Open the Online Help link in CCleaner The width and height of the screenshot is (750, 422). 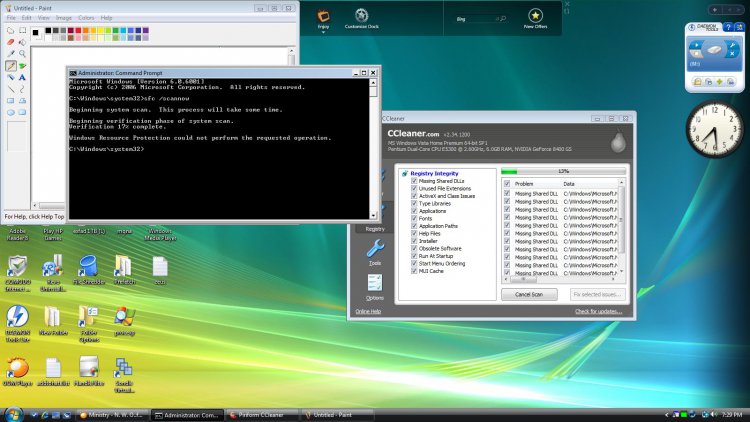point(368,311)
